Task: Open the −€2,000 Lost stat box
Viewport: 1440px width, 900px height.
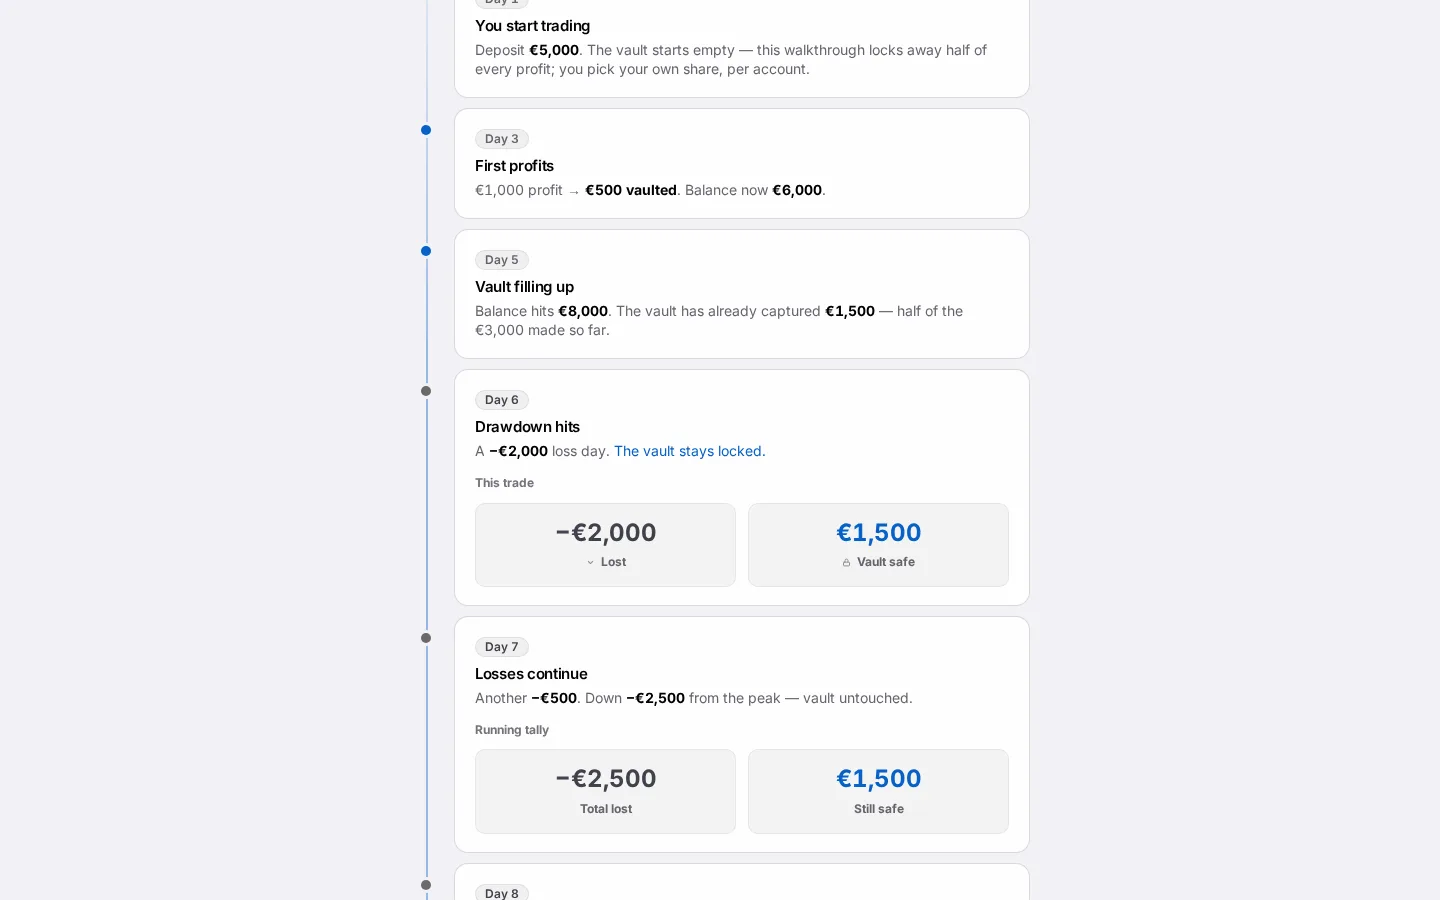Action: (x=606, y=545)
